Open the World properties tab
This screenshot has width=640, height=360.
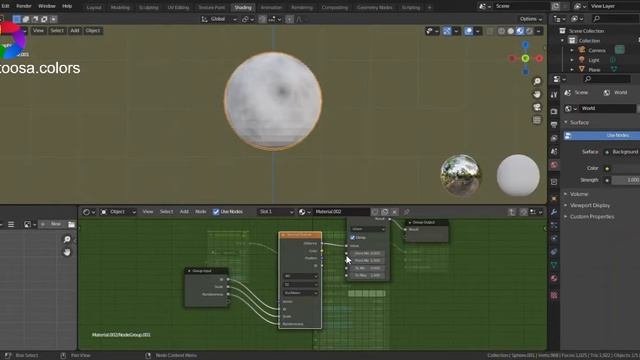554,165
